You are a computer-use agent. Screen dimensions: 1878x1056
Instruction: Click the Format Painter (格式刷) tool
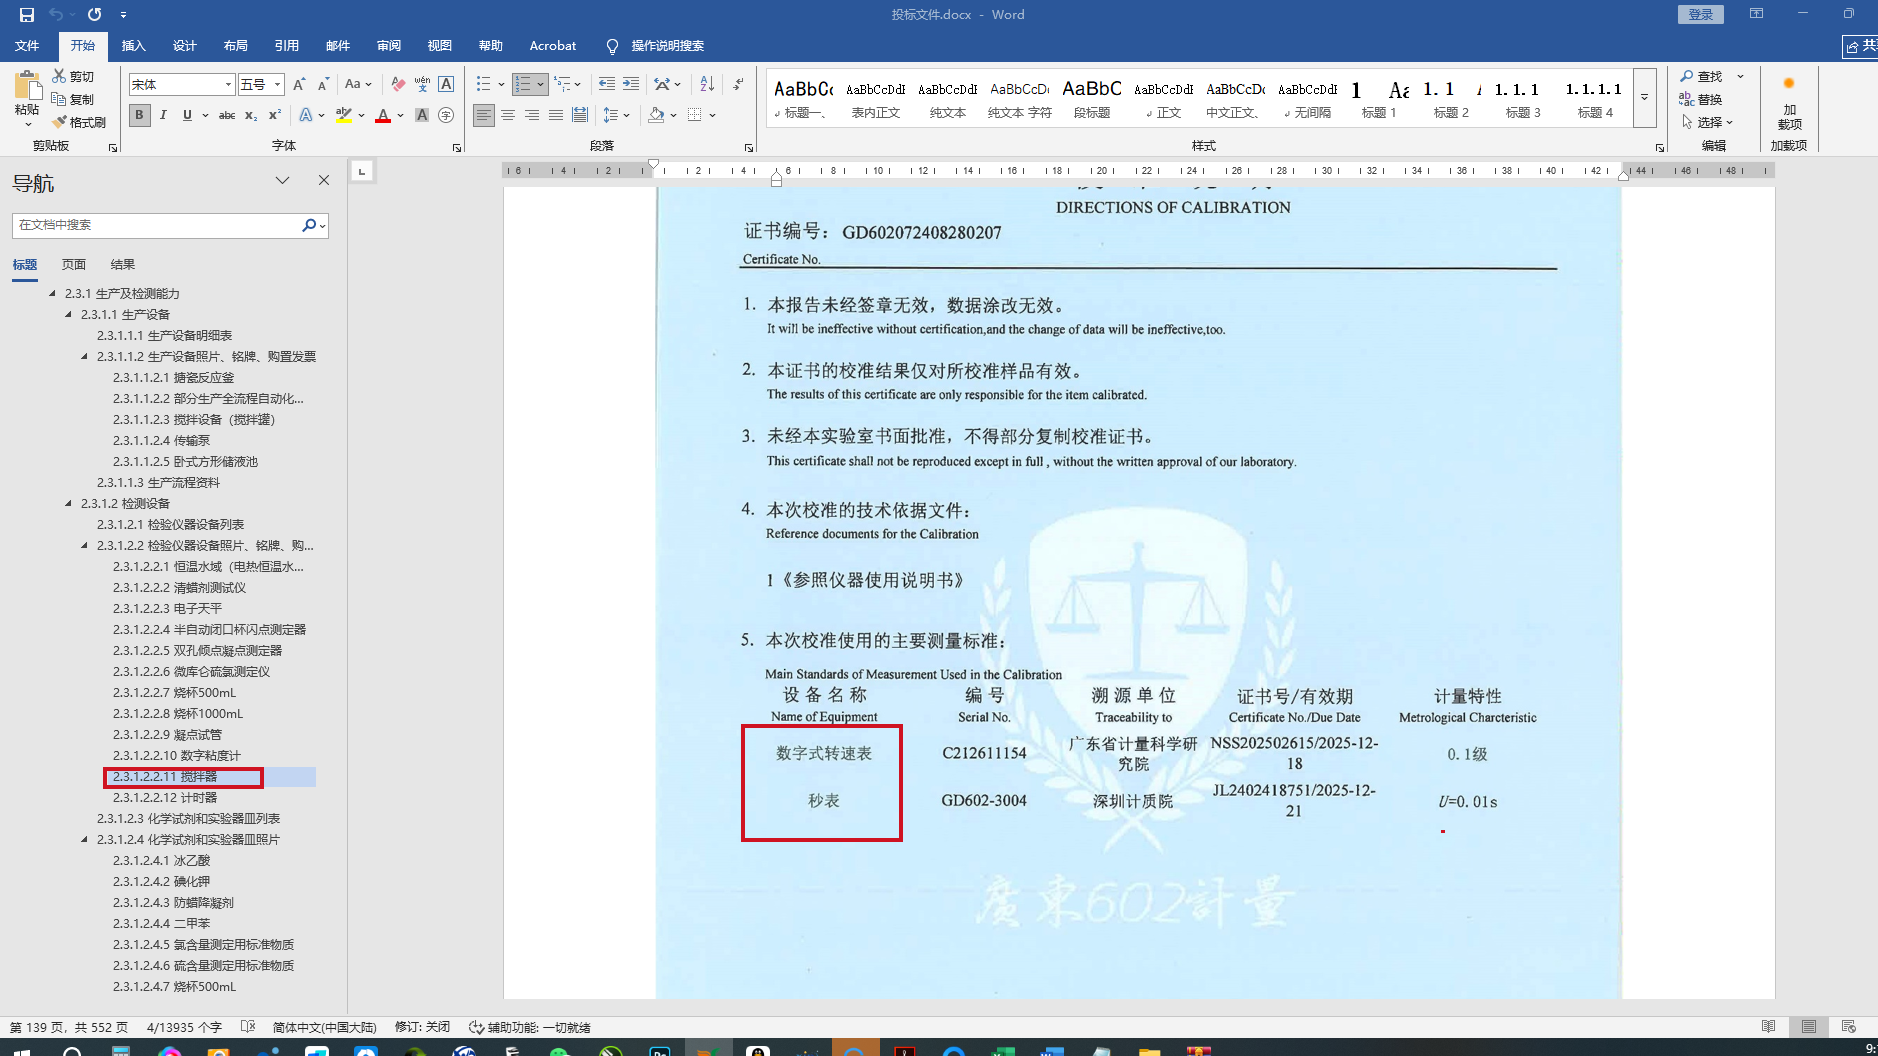(80, 122)
